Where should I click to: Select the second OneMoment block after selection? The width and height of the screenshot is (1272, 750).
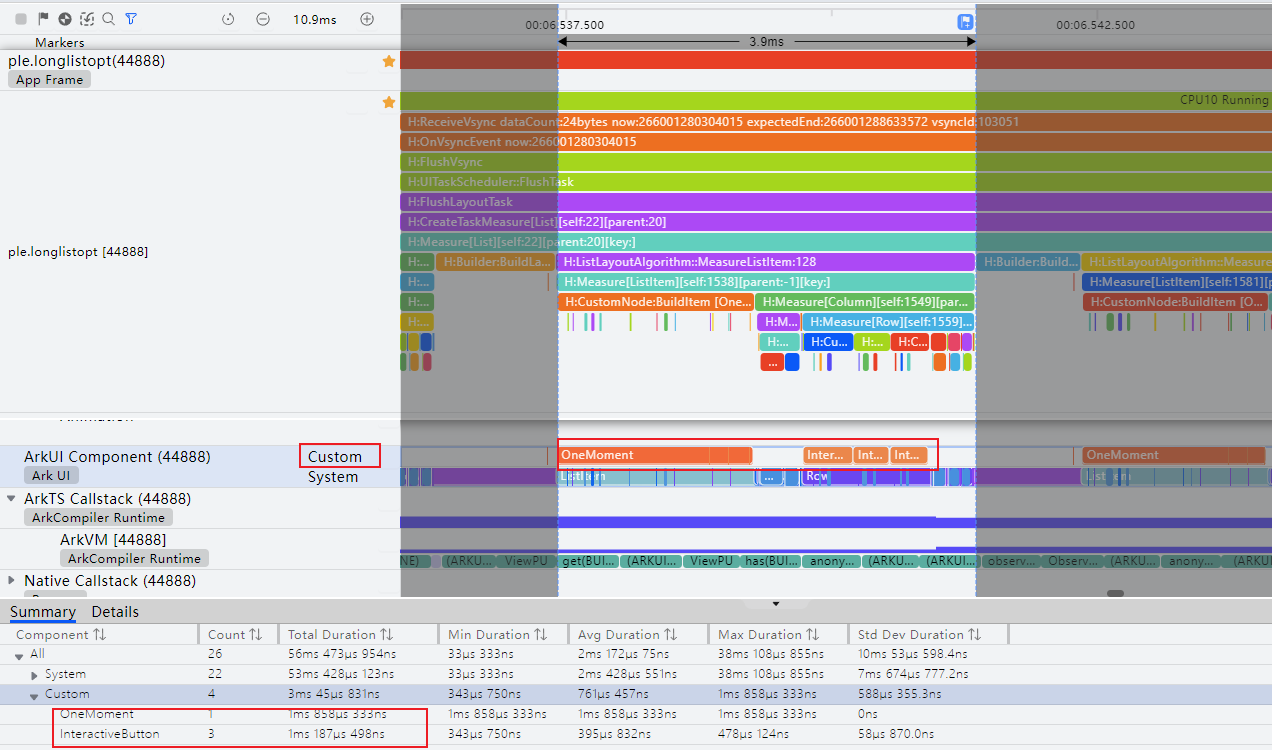(x=1176, y=455)
